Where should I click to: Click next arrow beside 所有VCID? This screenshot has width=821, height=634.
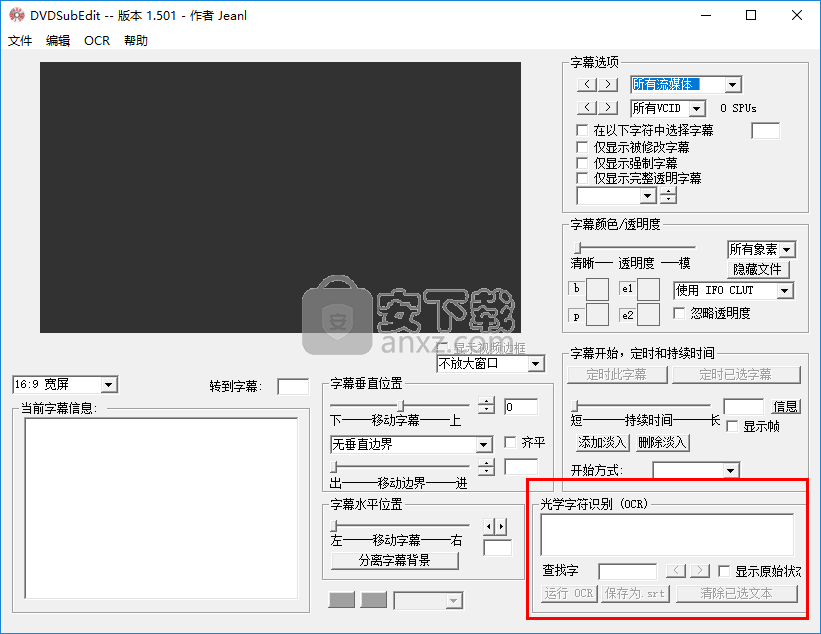(x=607, y=107)
